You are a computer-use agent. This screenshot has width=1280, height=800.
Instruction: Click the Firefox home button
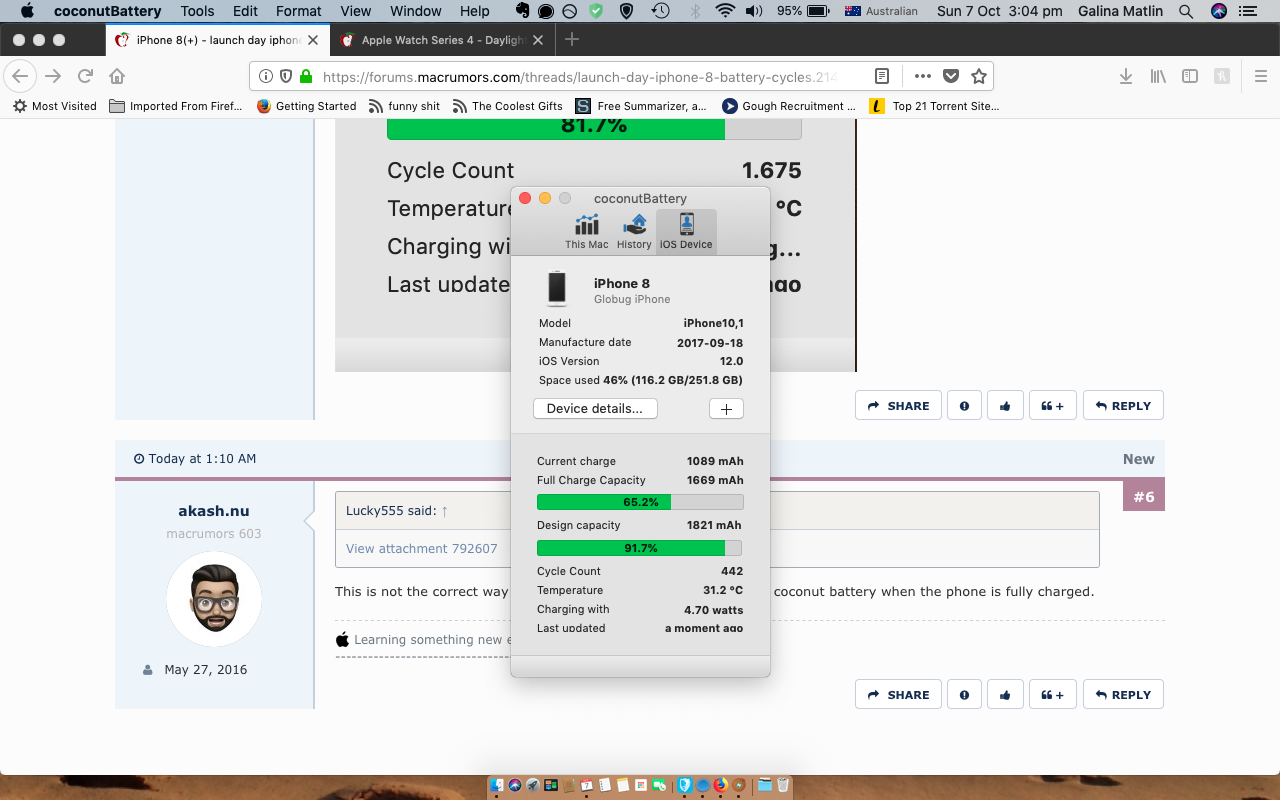click(x=117, y=76)
